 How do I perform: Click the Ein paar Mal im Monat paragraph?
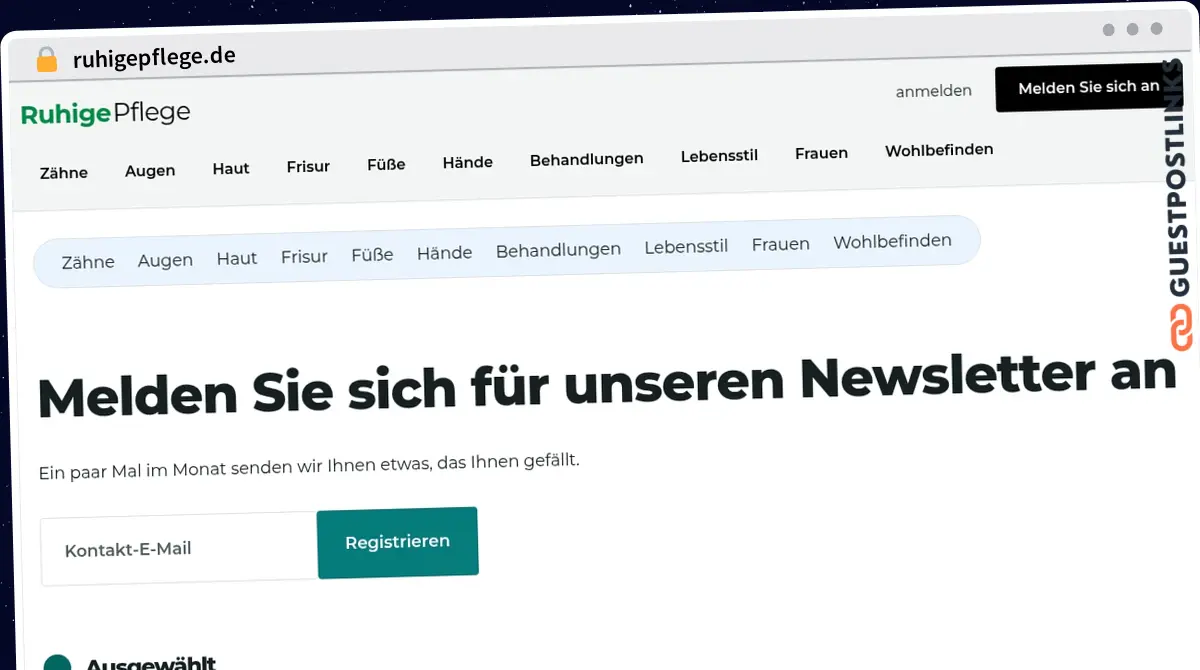[309, 467]
